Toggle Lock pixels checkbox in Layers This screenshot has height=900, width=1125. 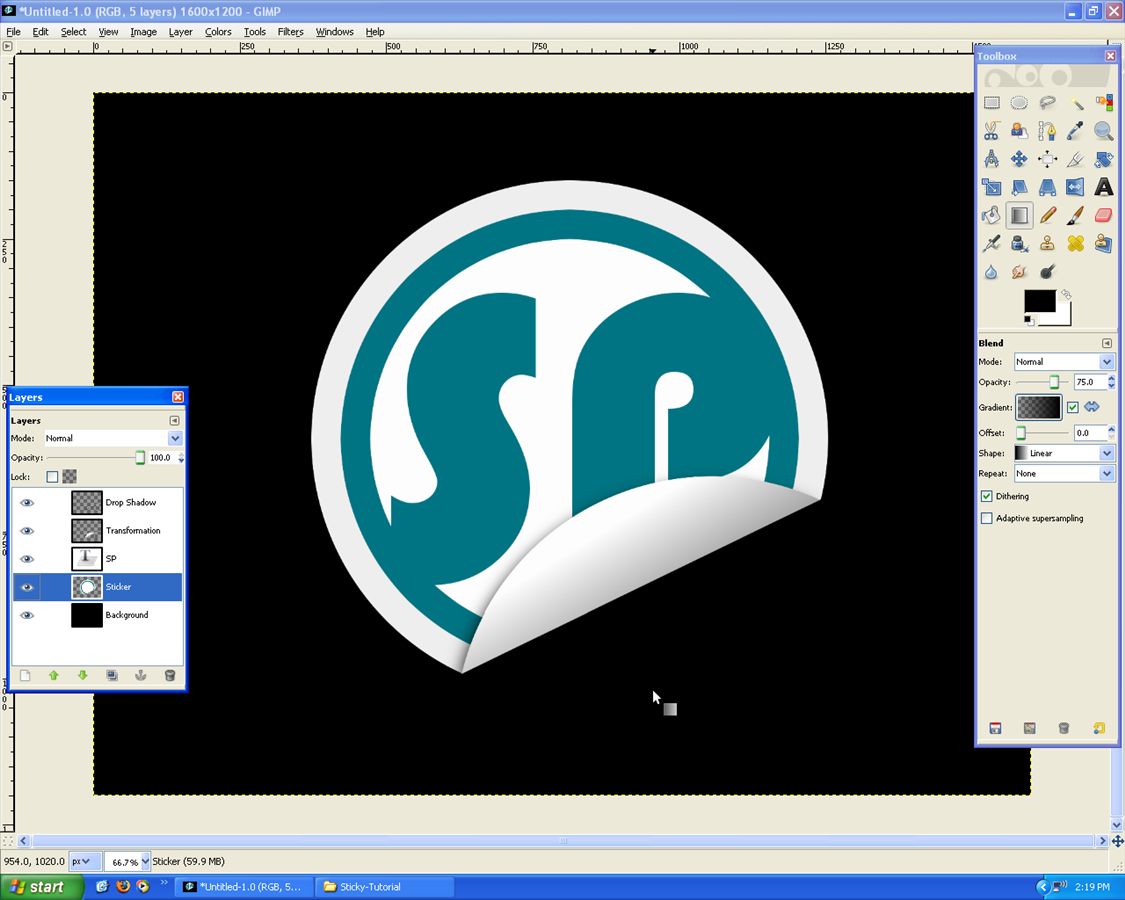click(x=52, y=477)
